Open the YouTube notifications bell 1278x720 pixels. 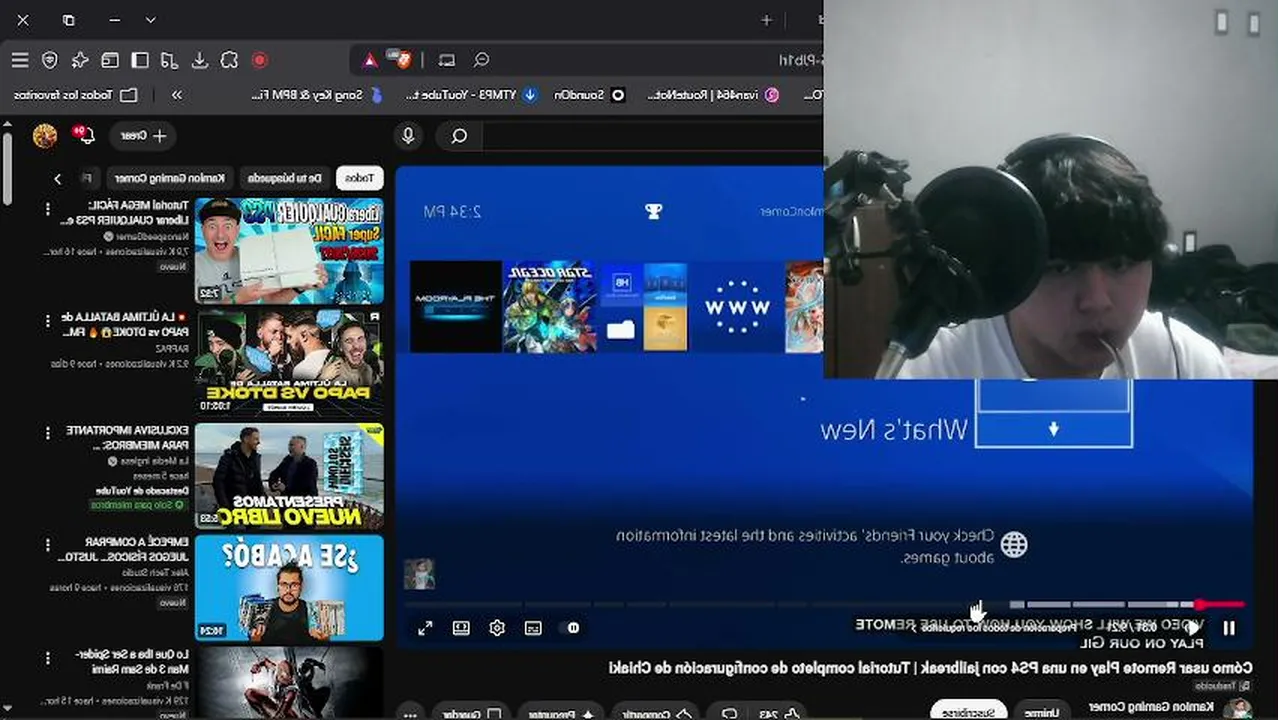tap(84, 135)
